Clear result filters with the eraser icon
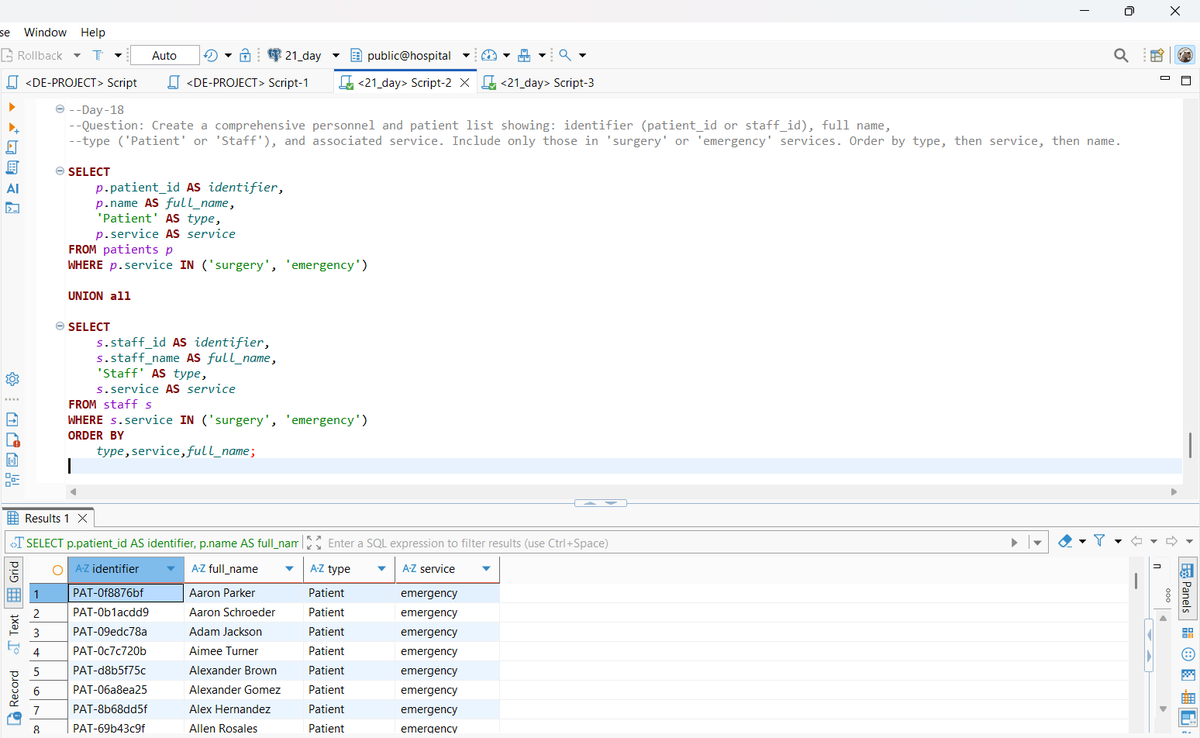 pyautogui.click(x=1066, y=541)
